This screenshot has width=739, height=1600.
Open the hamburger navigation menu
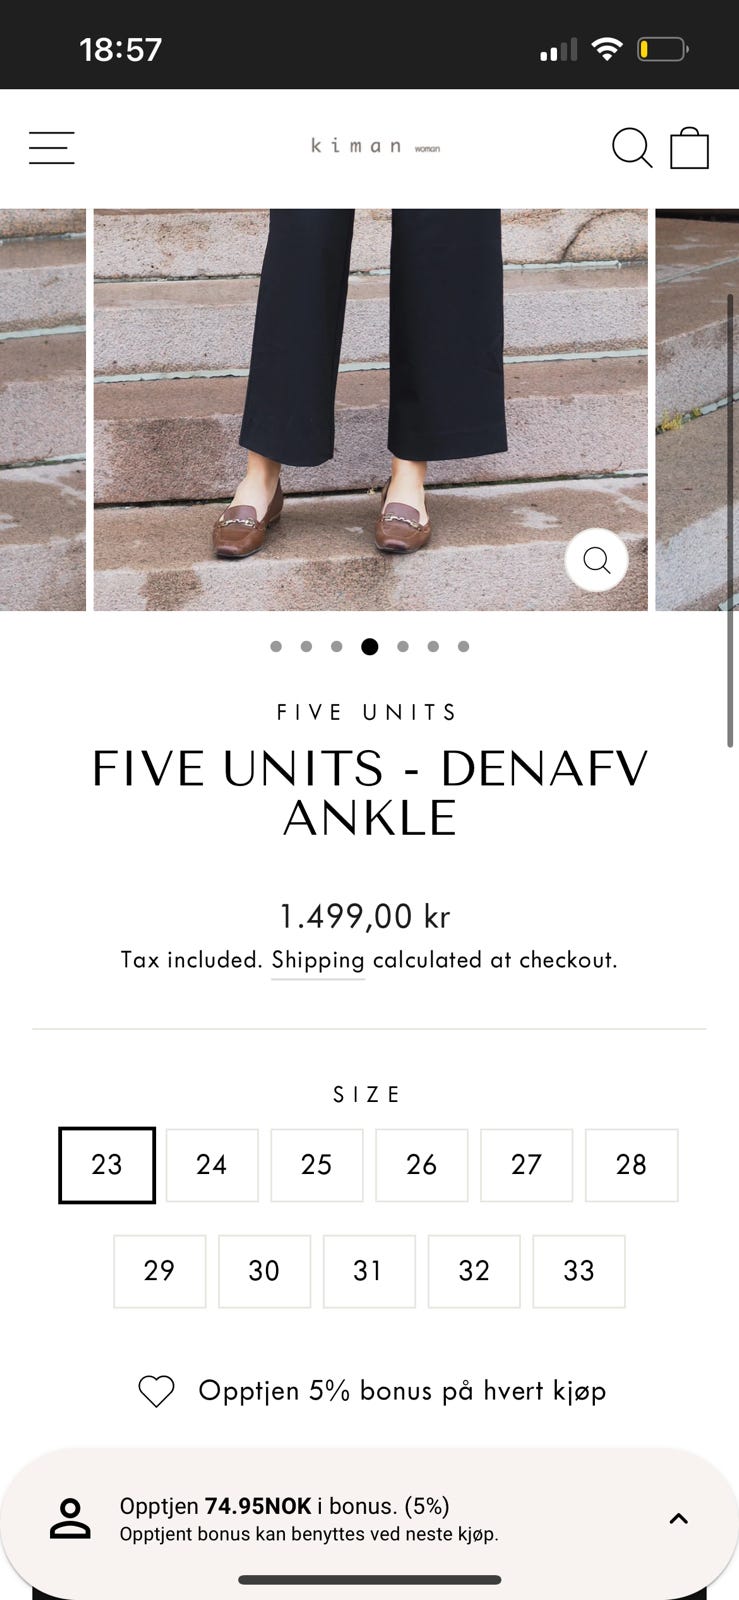tap(51, 148)
